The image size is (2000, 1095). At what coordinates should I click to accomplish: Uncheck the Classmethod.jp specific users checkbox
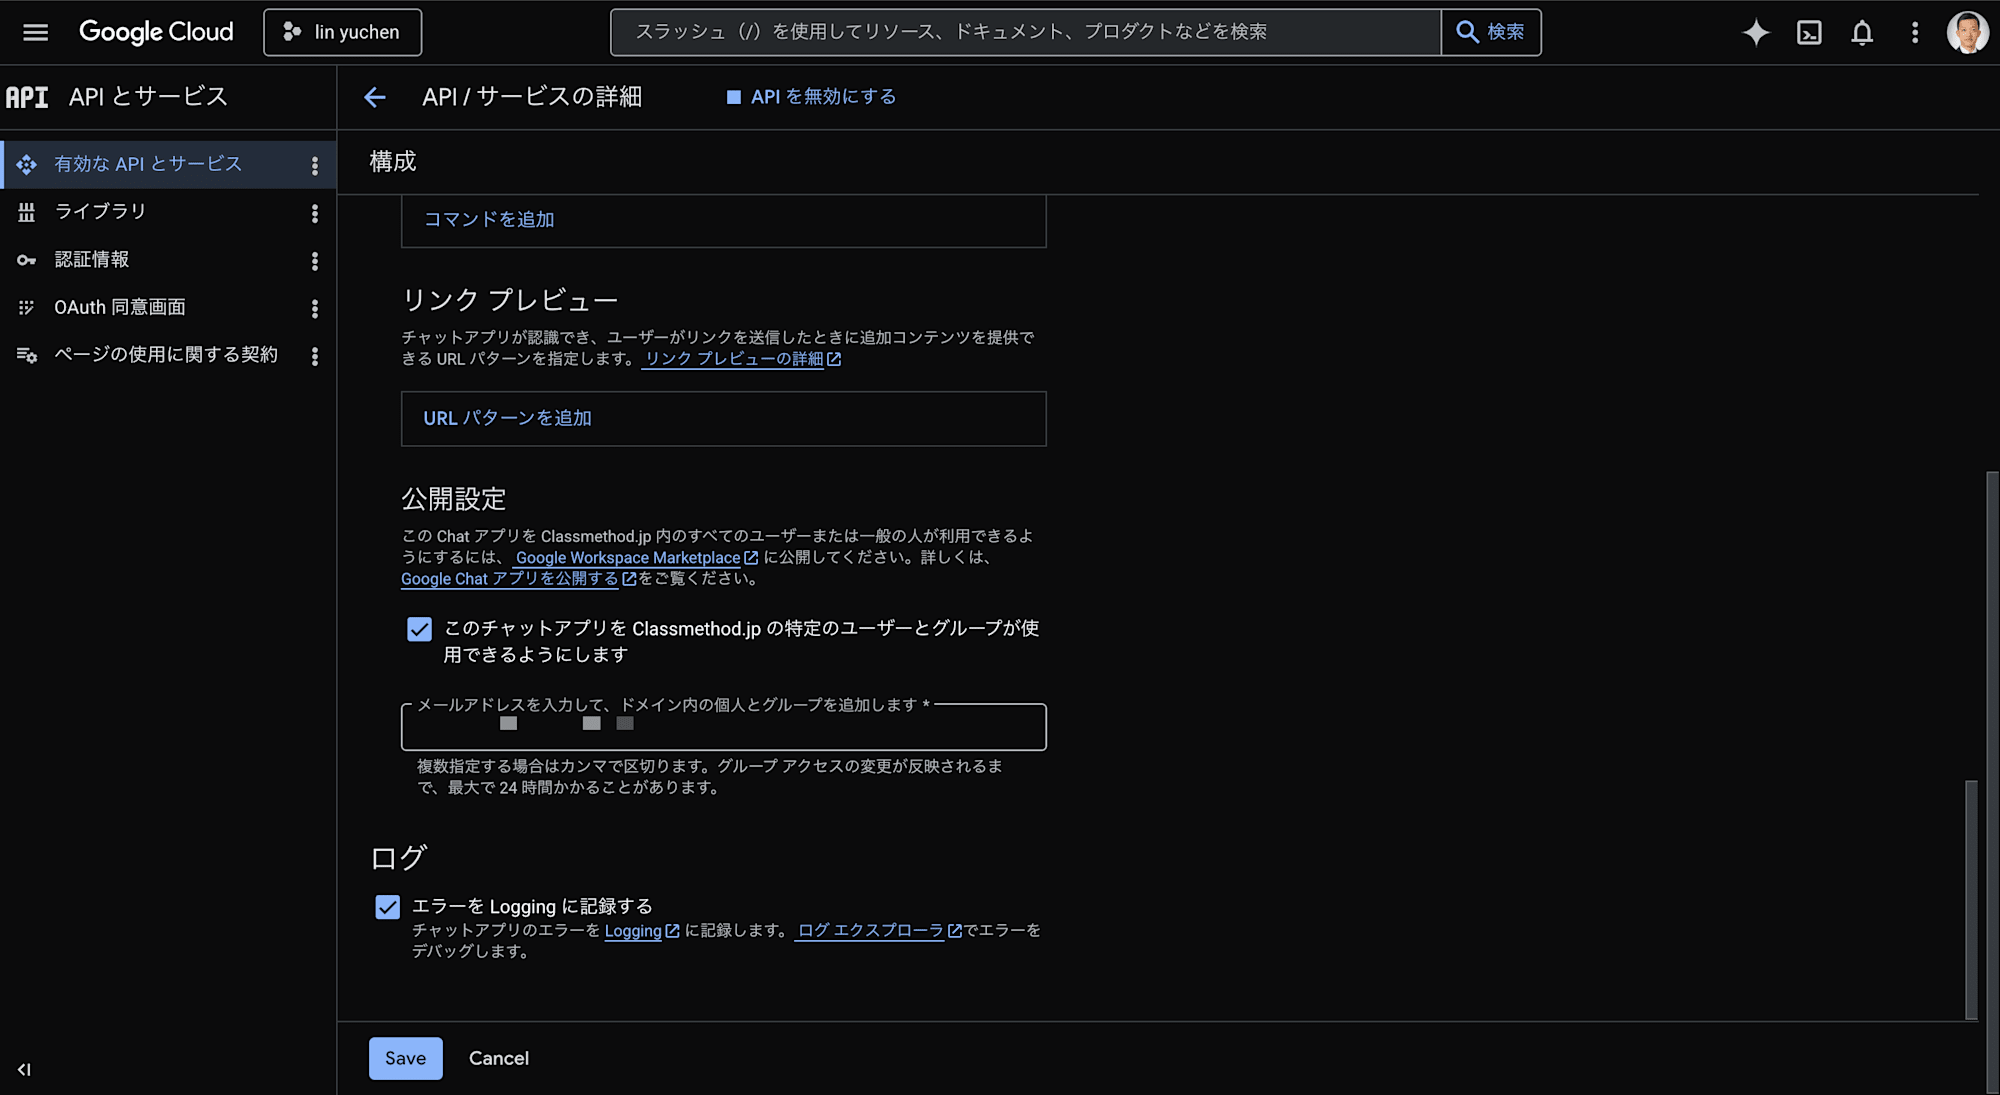(x=419, y=629)
